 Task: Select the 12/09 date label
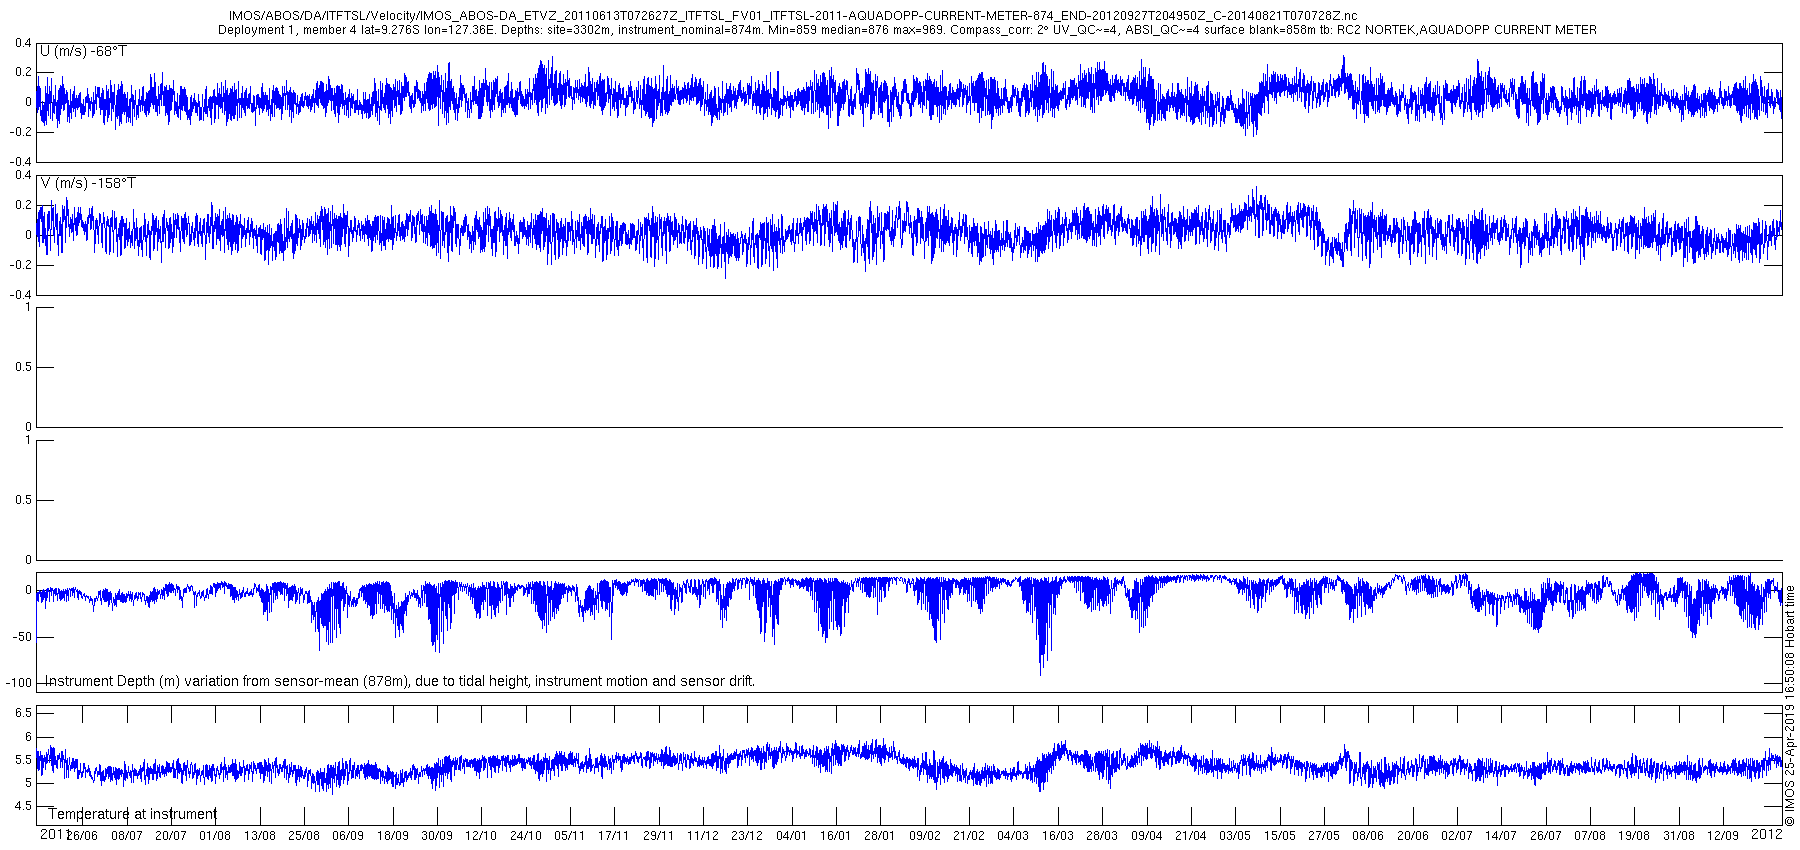point(1723,835)
